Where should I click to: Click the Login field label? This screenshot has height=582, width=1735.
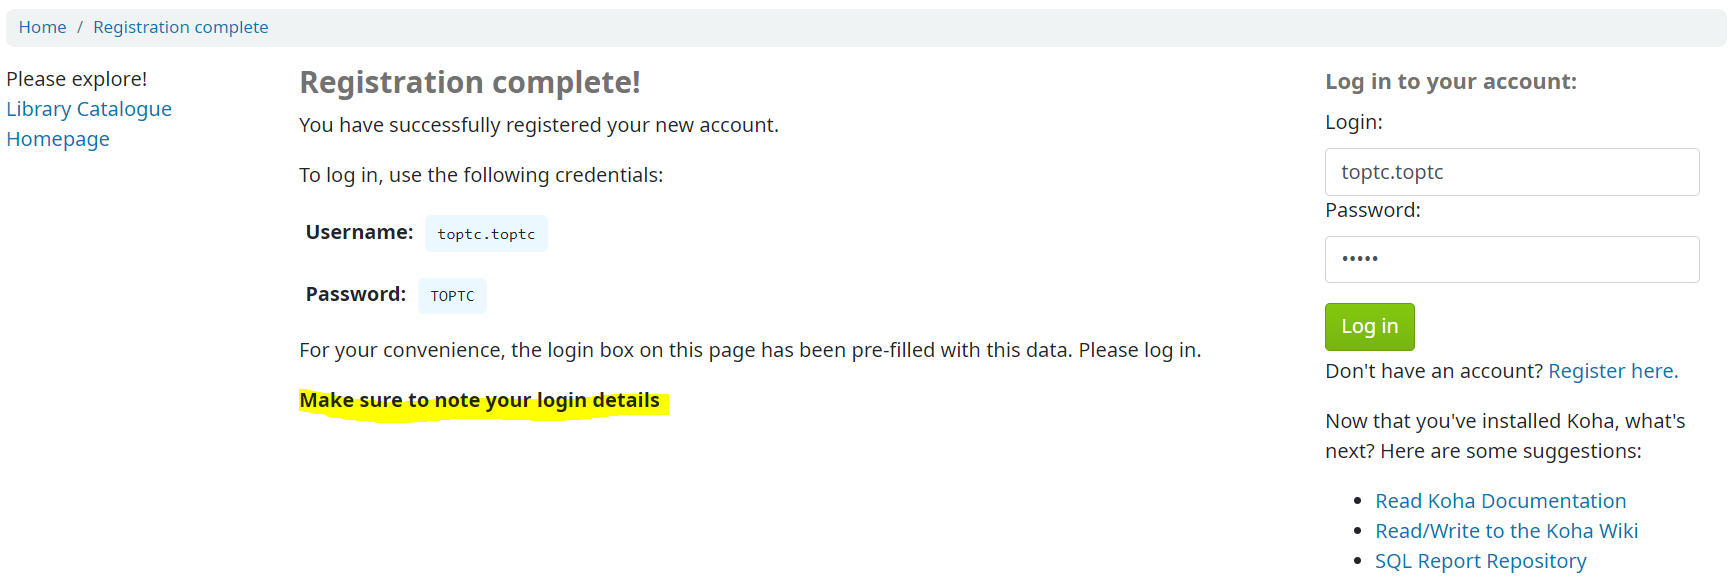(1354, 122)
